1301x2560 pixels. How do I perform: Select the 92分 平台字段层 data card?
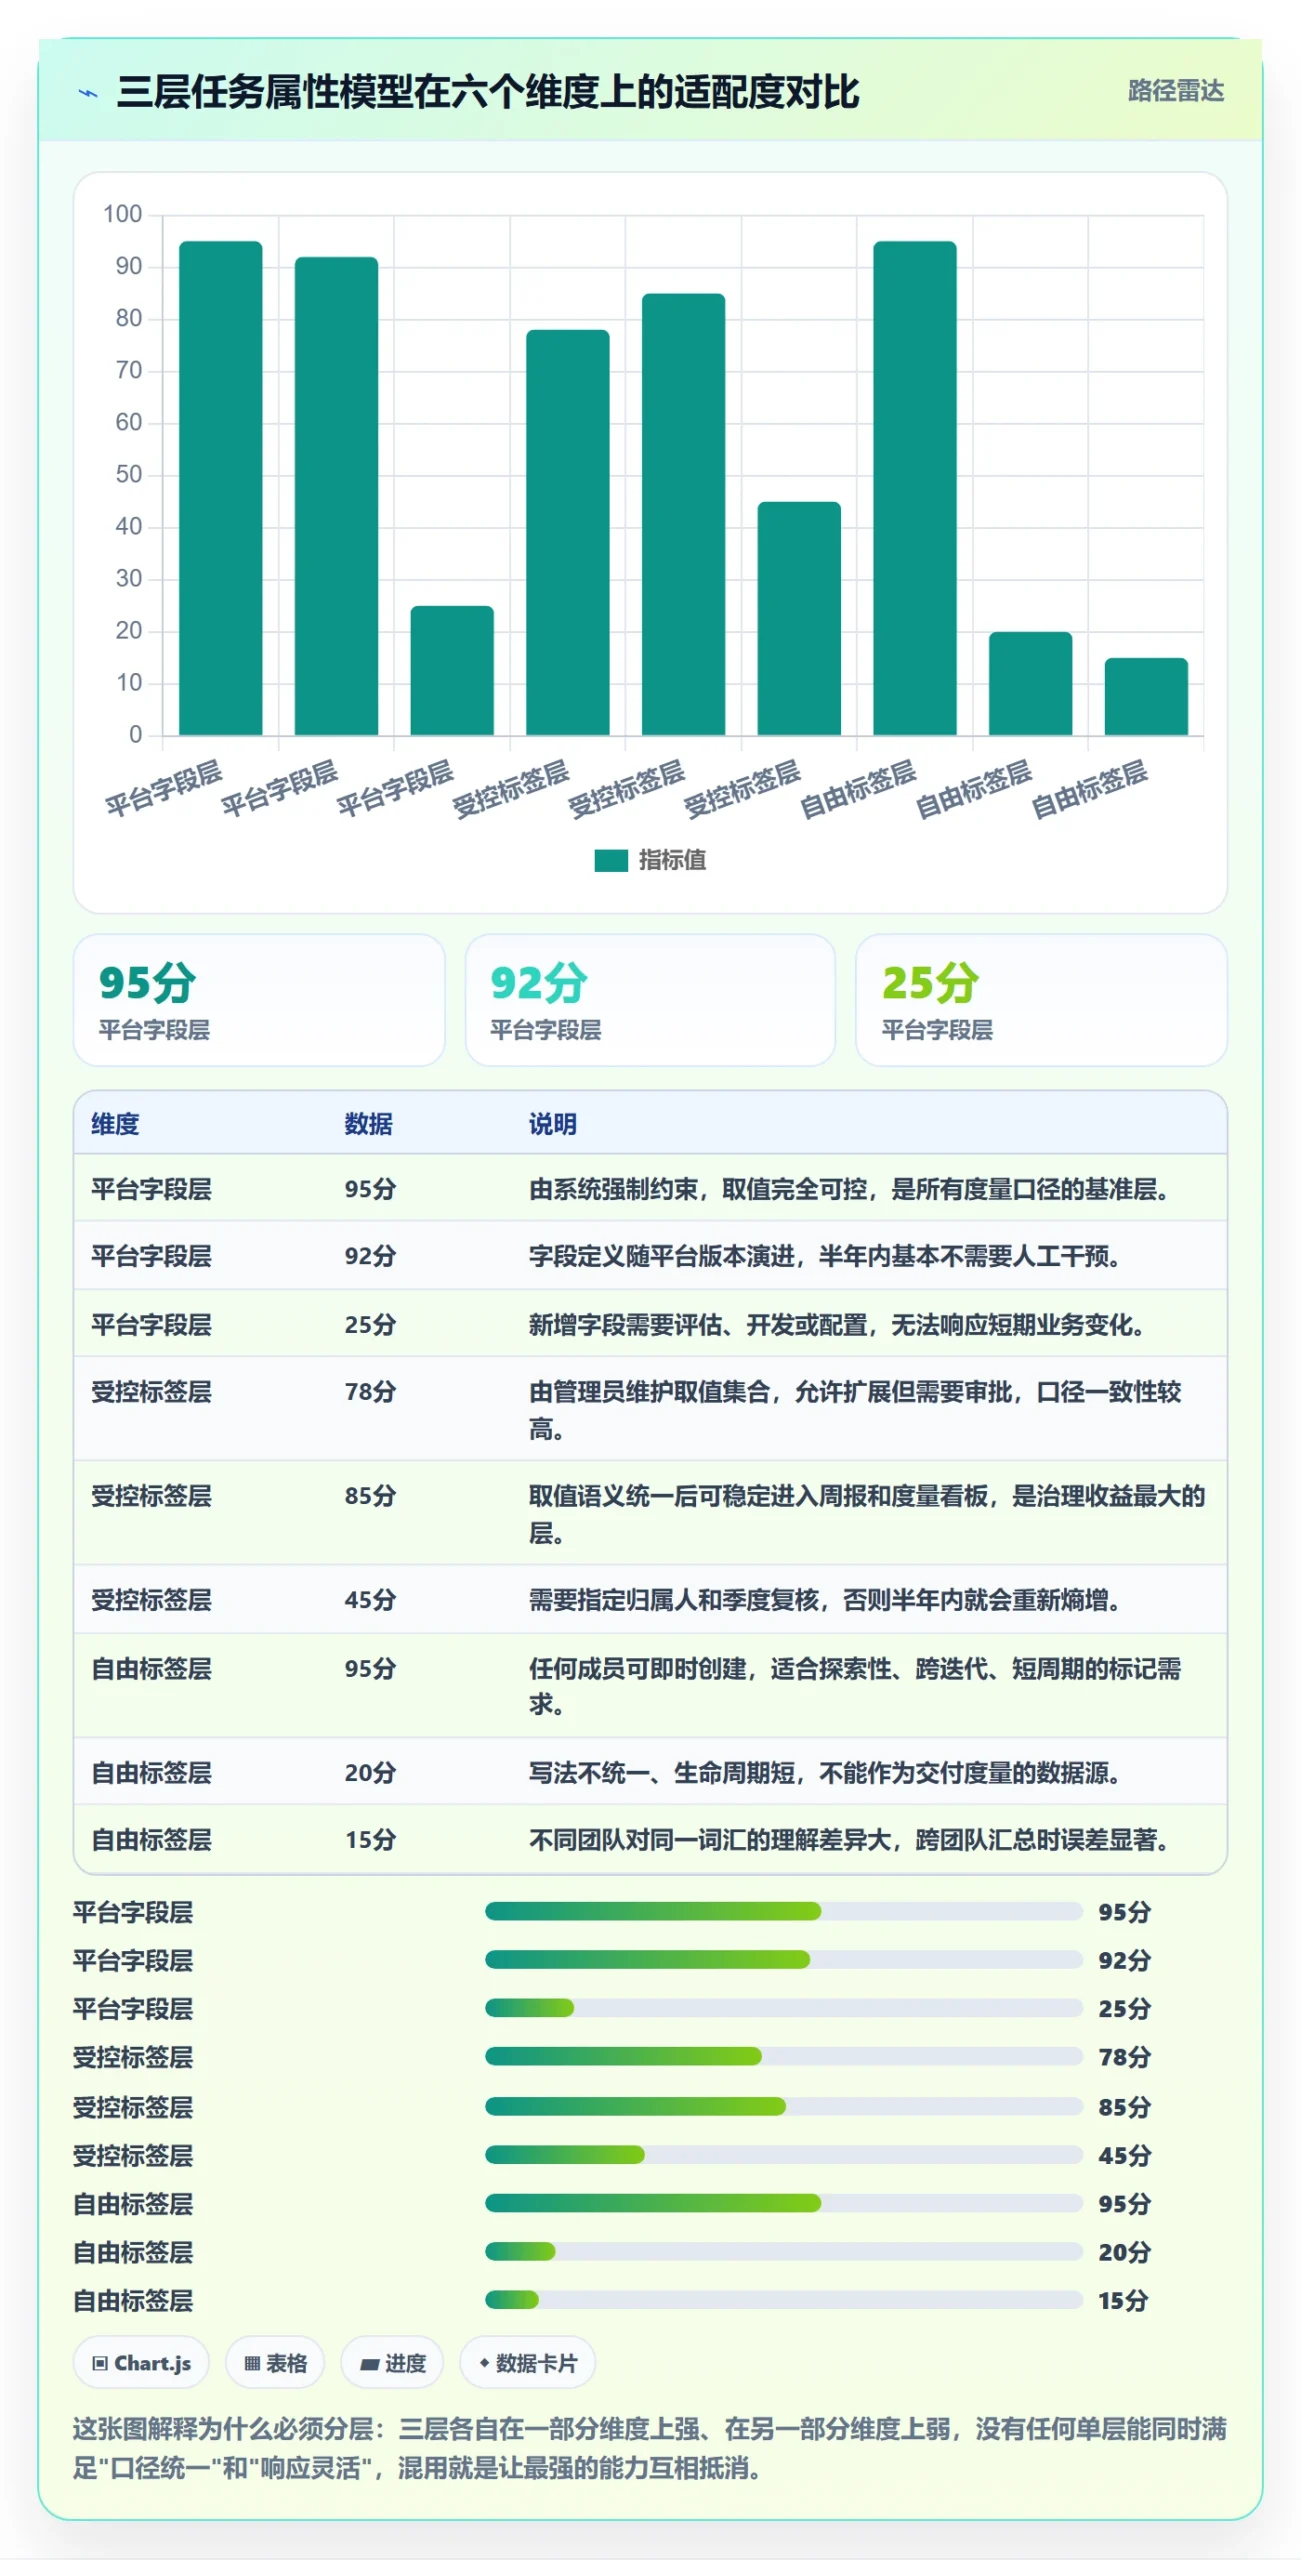[650, 1000]
